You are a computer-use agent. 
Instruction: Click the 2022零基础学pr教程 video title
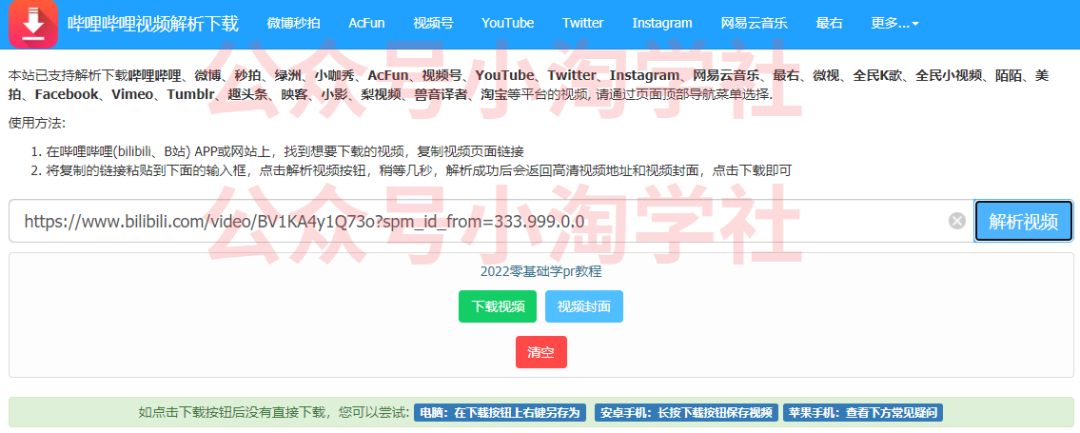point(541,272)
